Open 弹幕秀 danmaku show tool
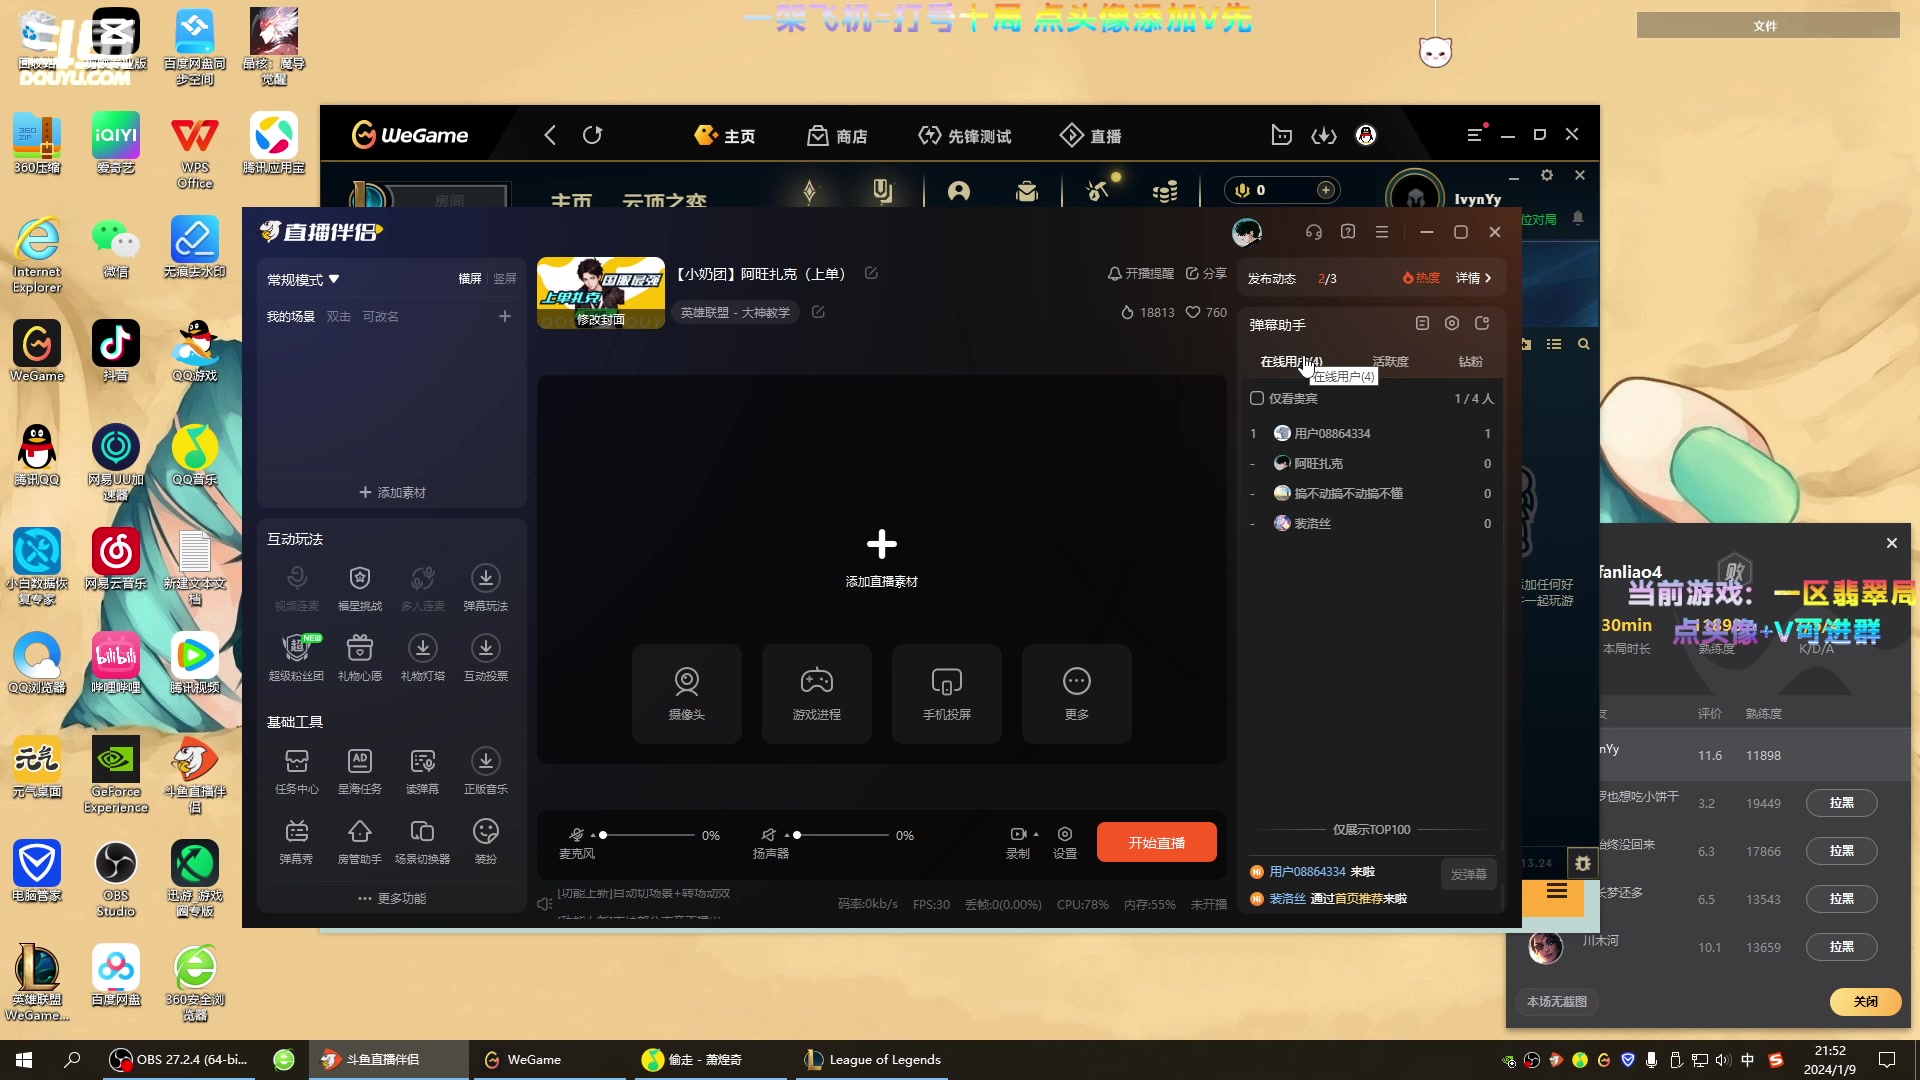Screen dimensions: 1920x1080 click(x=297, y=841)
